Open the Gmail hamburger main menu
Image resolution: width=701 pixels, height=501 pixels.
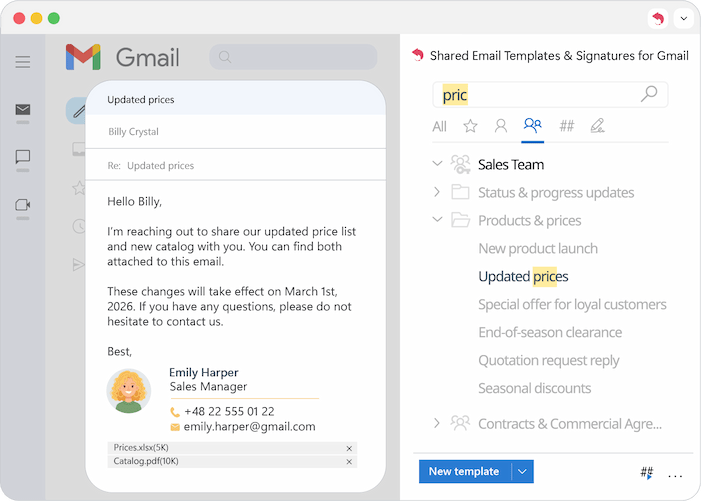23,62
